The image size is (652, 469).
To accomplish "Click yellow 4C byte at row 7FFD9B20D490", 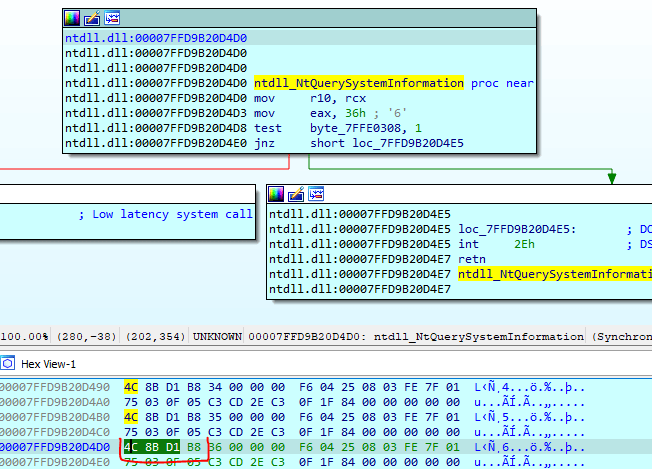I will click(x=131, y=387).
